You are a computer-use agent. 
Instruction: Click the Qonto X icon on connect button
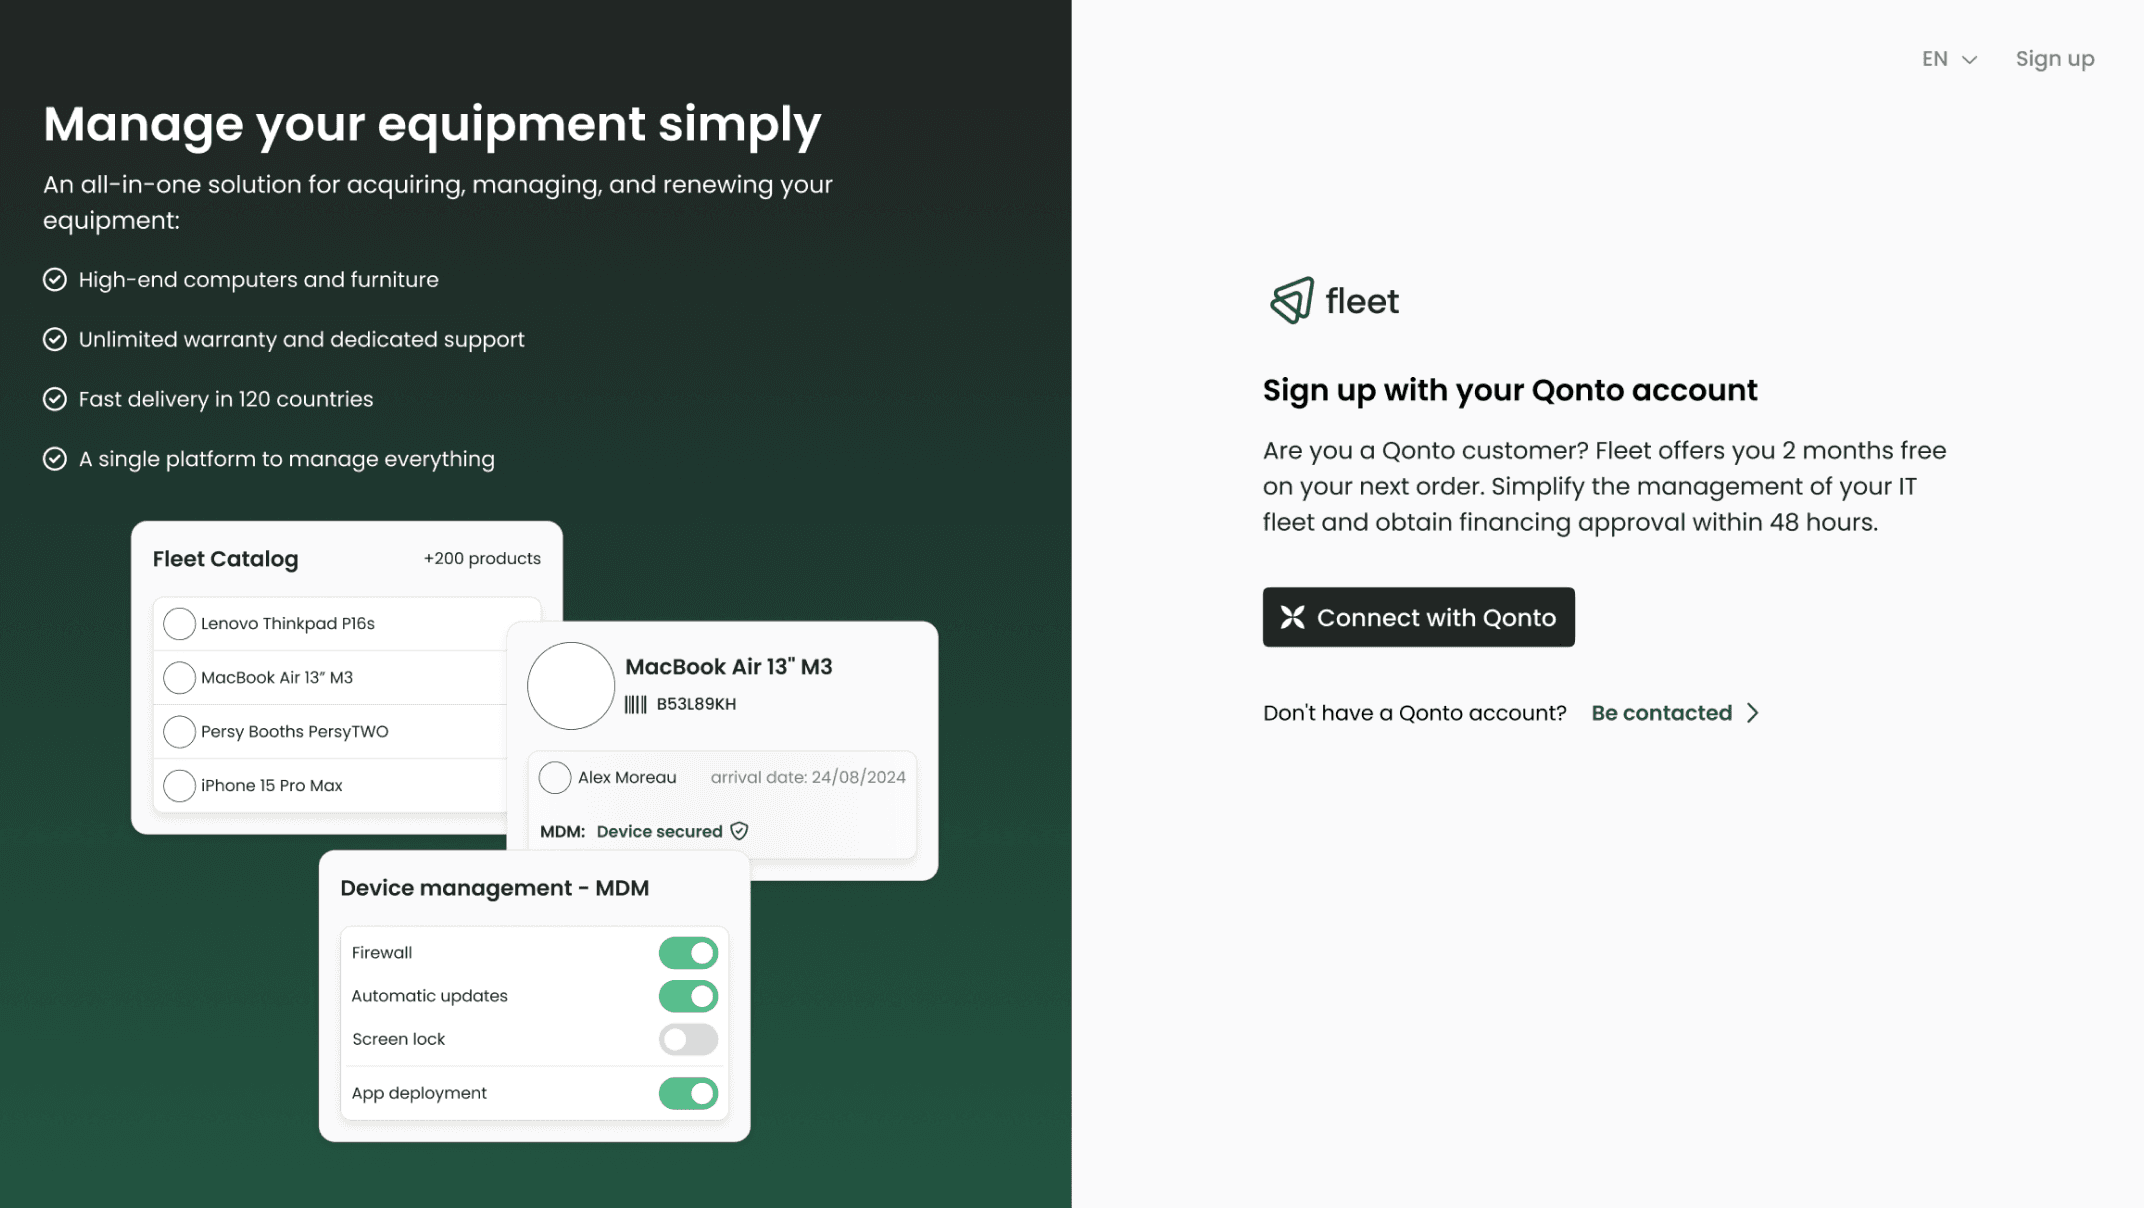(x=1292, y=617)
